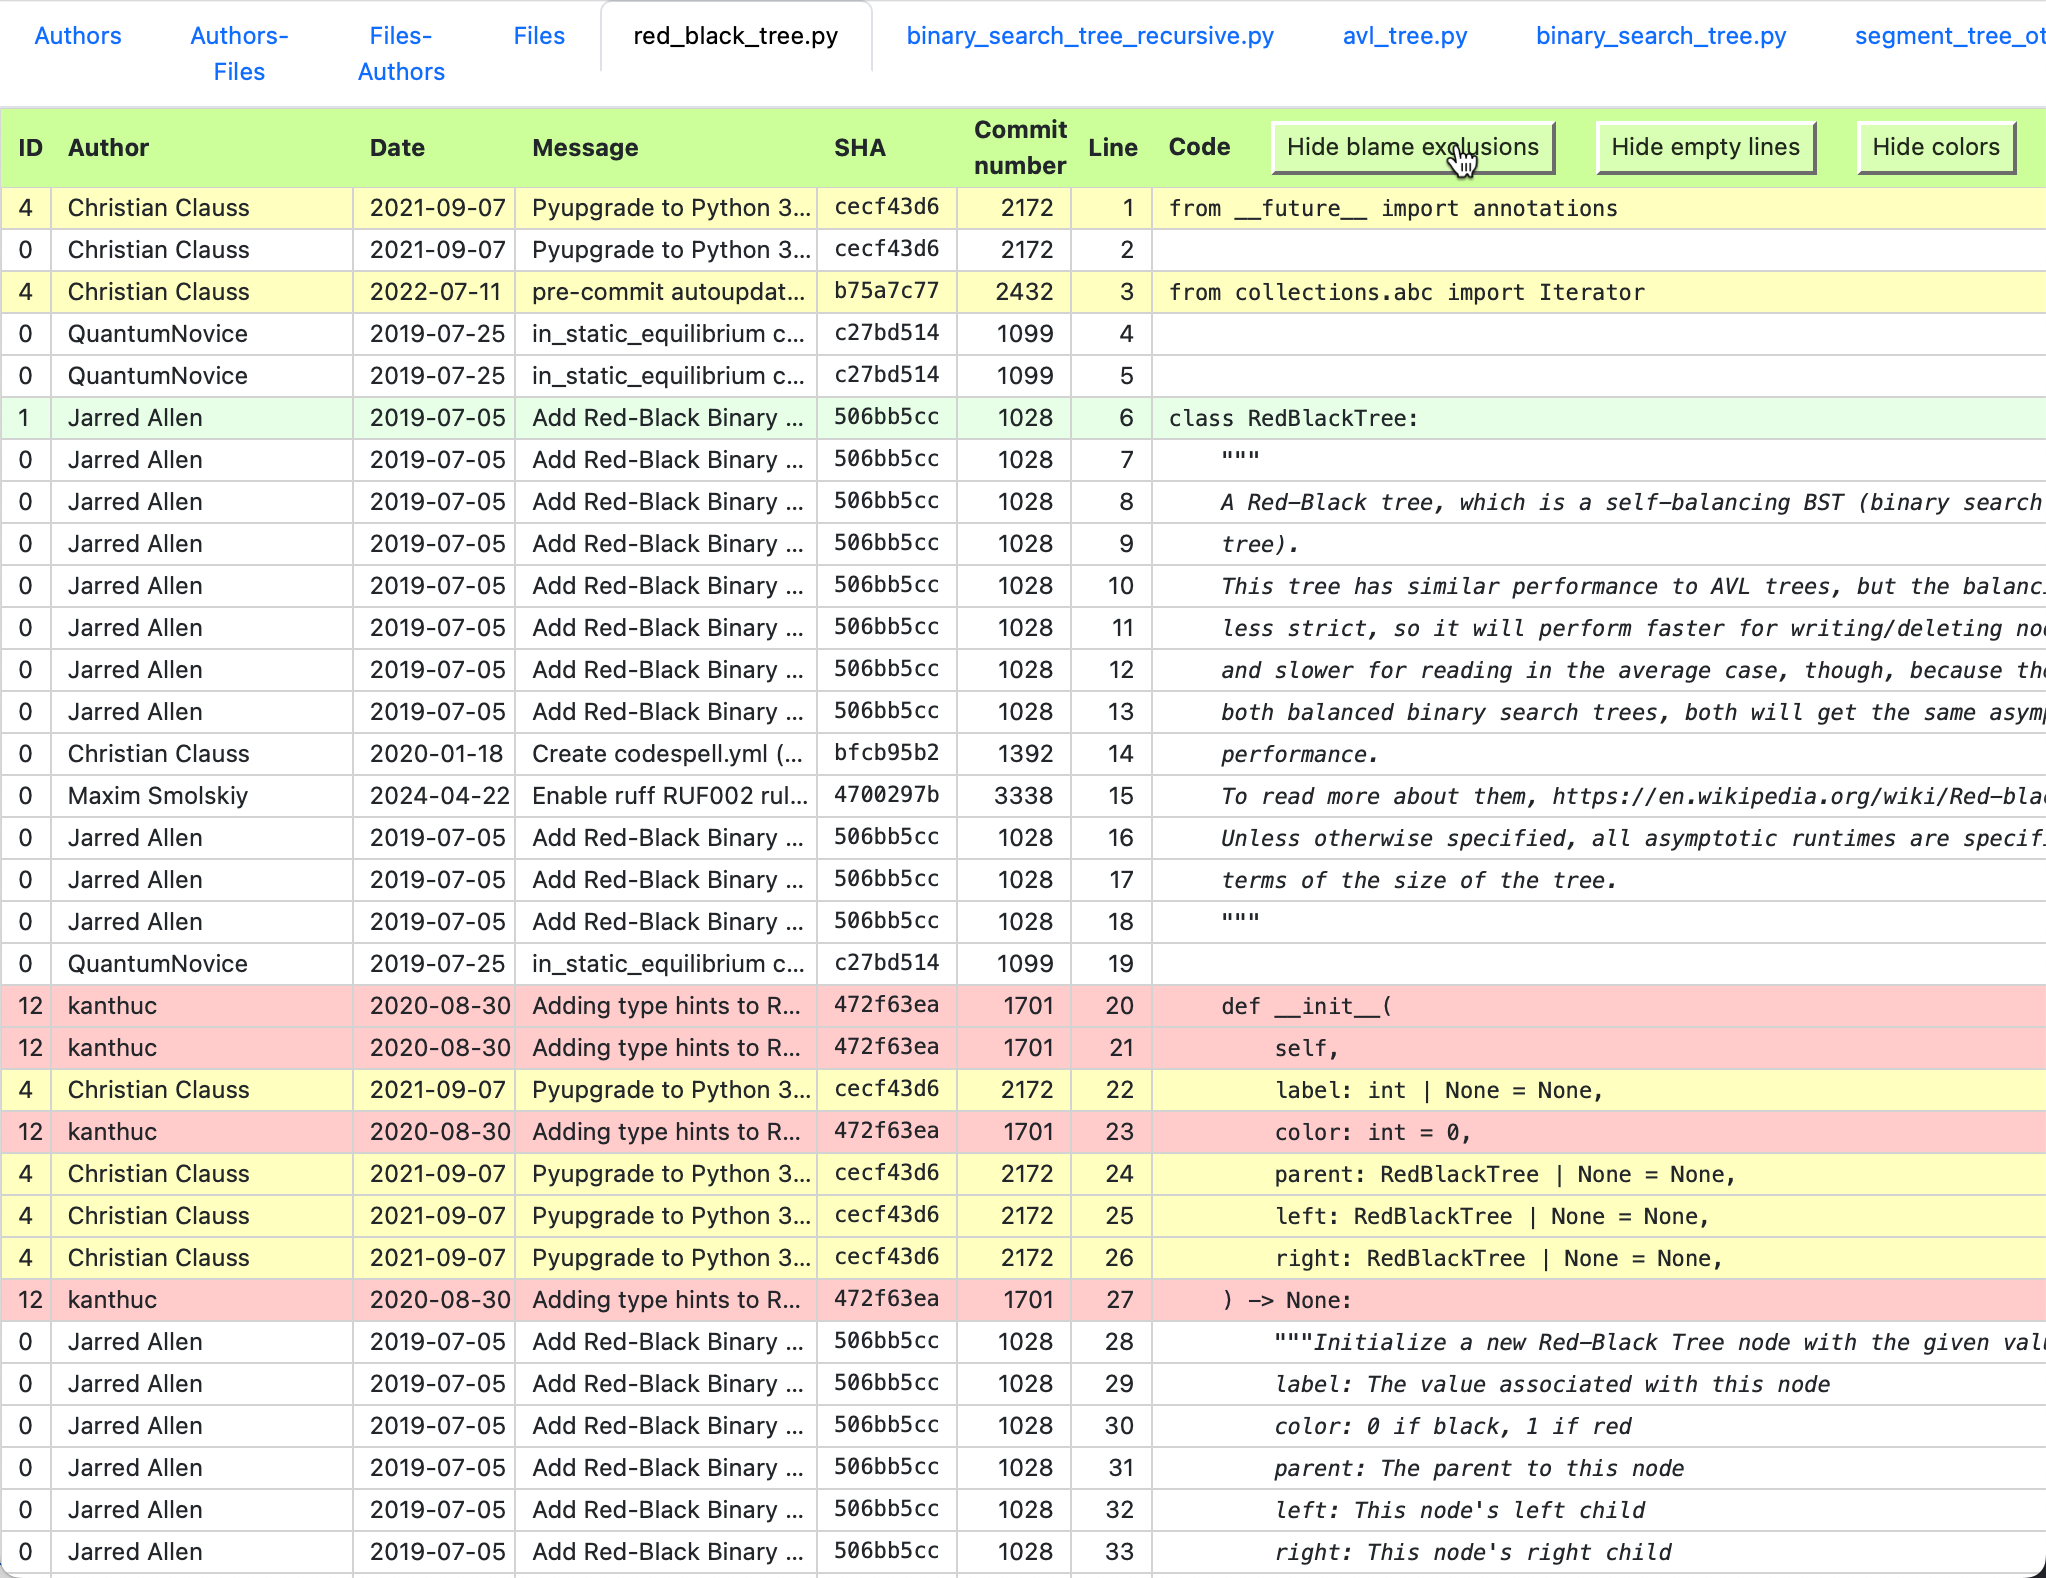Open the avl_tree.py tab
The width and height of the screenshot is (2046, 1578).
(1405, 36)
